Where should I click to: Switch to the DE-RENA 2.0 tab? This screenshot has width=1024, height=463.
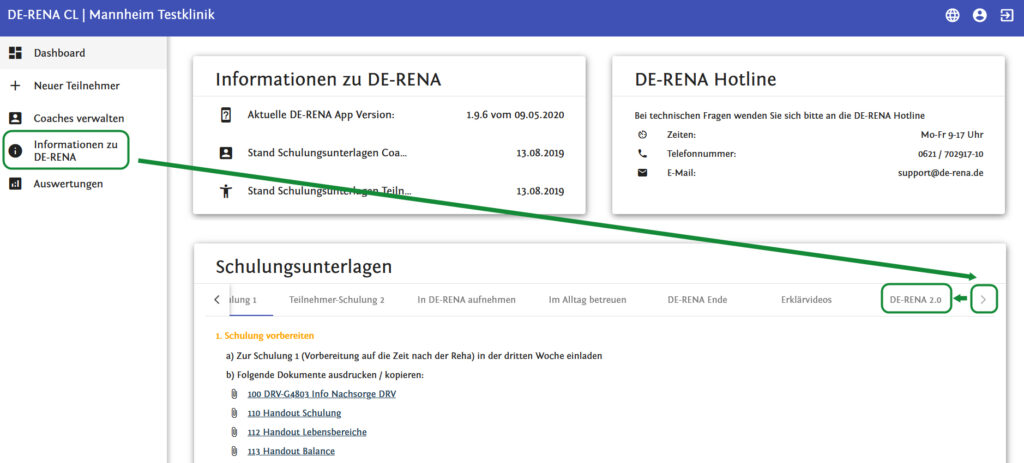(x=915, y=299)
